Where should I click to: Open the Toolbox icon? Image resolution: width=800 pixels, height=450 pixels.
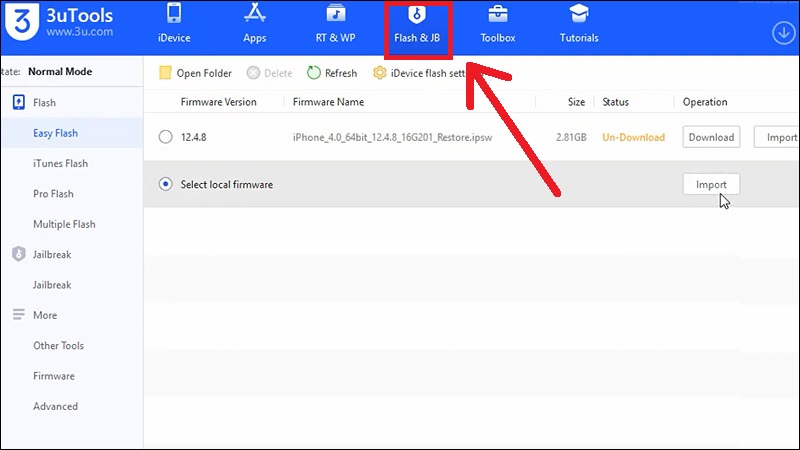pyautogui.click(x=497, y=16)
